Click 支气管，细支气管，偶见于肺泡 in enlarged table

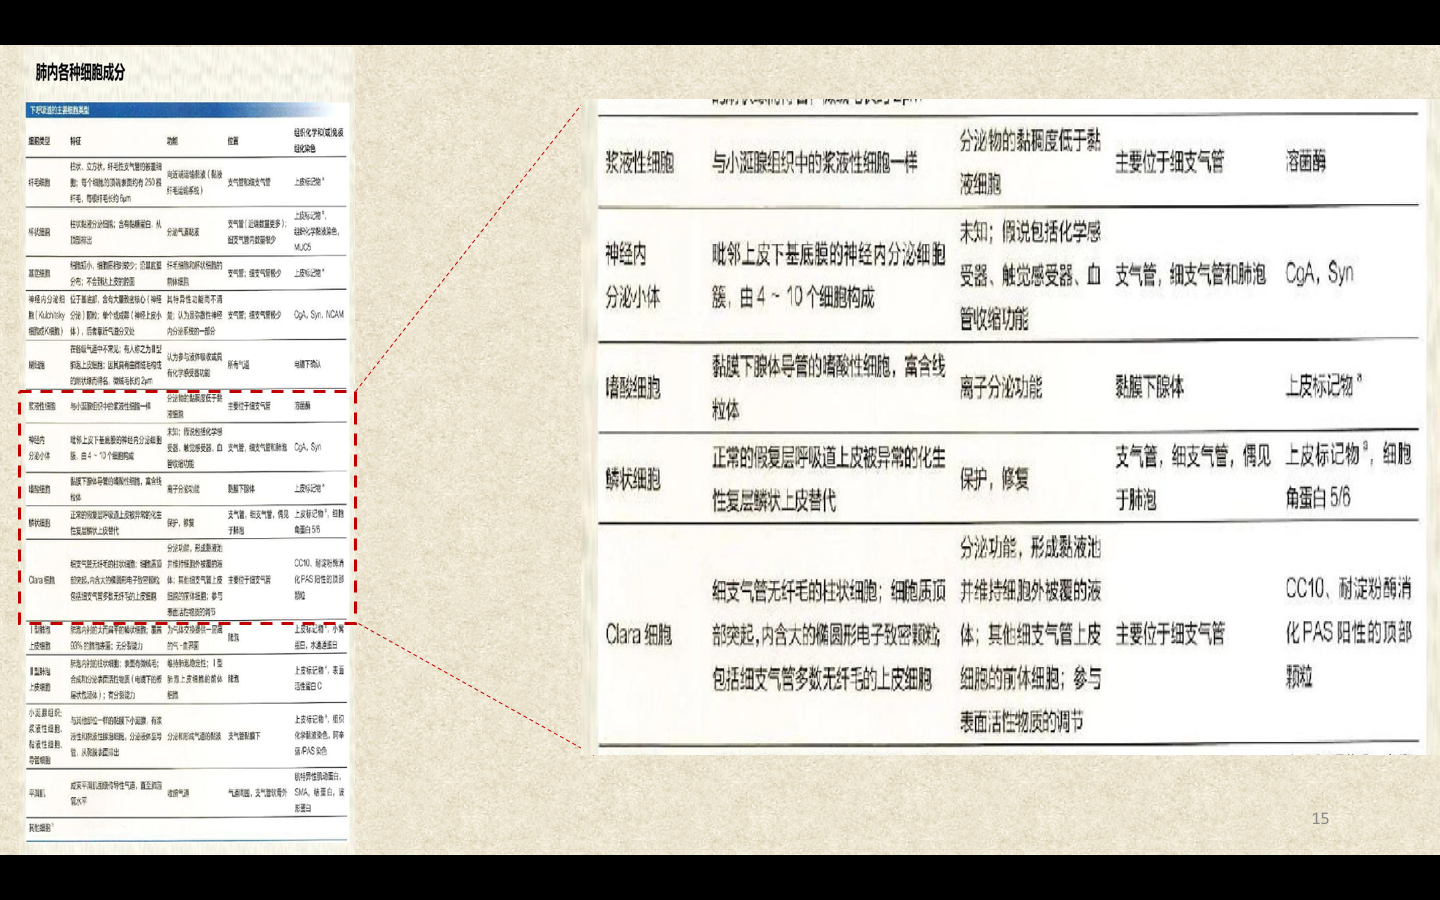(1193, 478)
